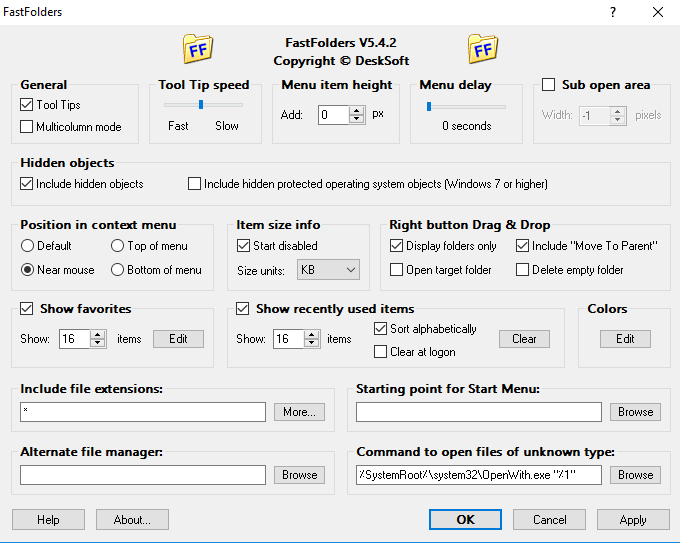Select Bottom of menu position
This screenshot has width=680, height=543.
[117, 269]
